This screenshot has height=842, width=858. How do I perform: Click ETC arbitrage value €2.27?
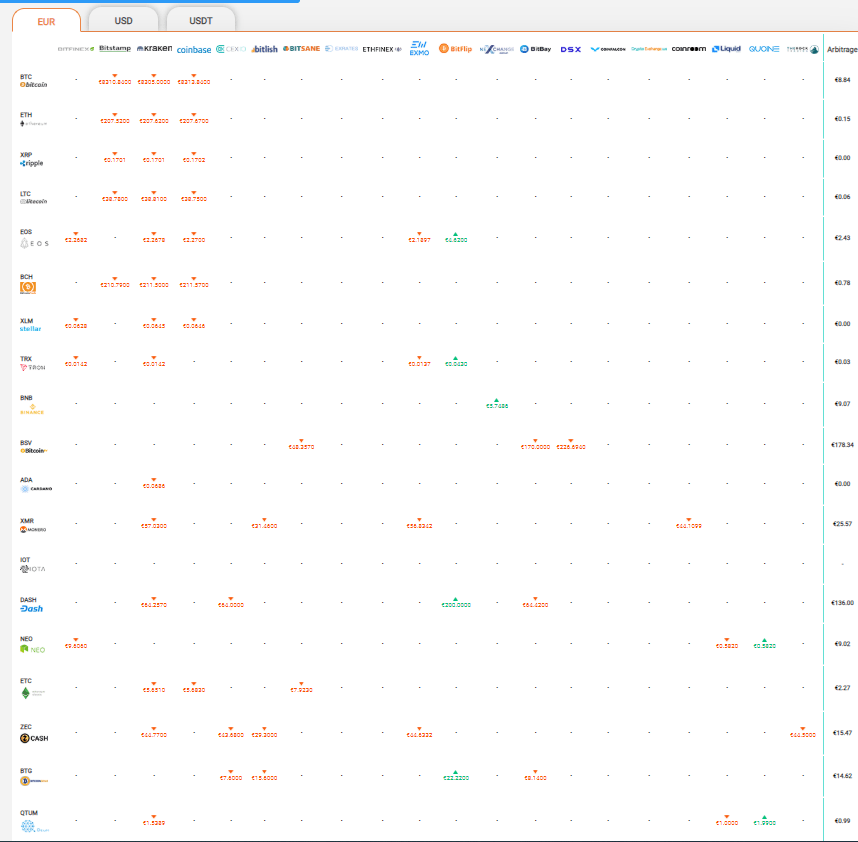[x=842, y=688]
